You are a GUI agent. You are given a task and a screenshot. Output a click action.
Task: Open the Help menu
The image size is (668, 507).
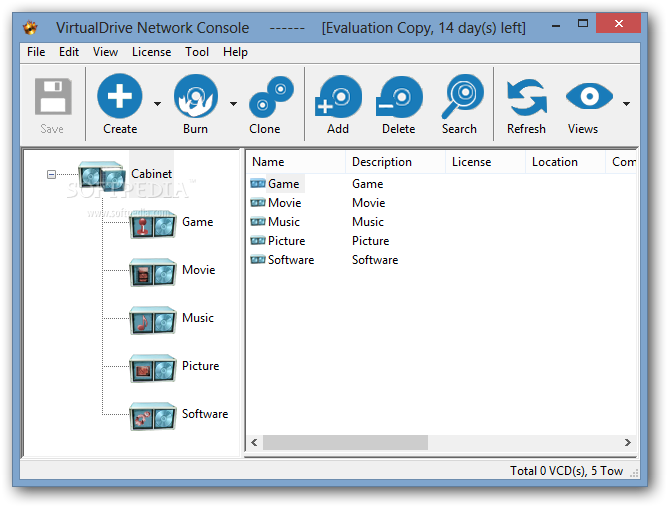[235, 52]
